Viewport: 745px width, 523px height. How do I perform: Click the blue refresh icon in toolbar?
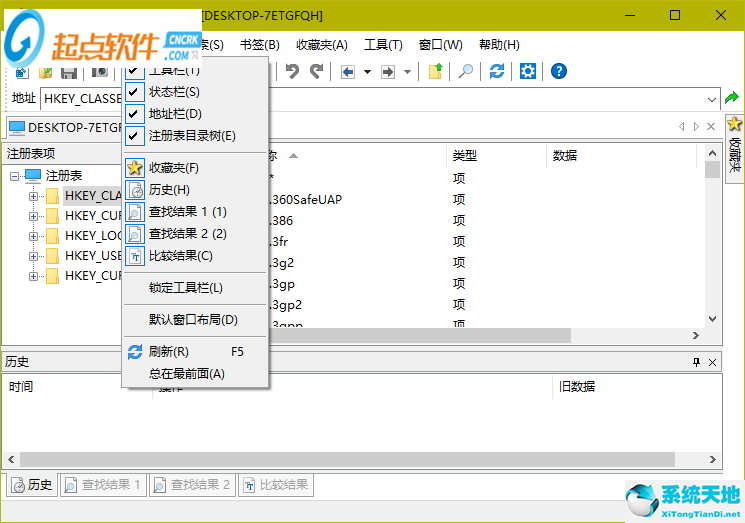497,72
